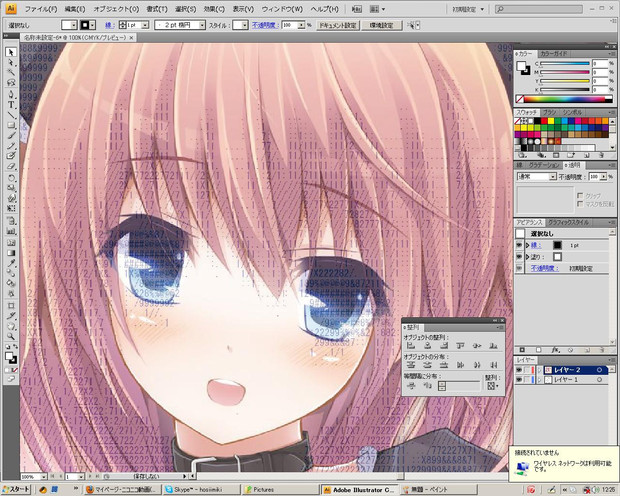Viewport: 620px width, 496px height.
Task: Select the Rectangle tool
Action: (11, 125)
